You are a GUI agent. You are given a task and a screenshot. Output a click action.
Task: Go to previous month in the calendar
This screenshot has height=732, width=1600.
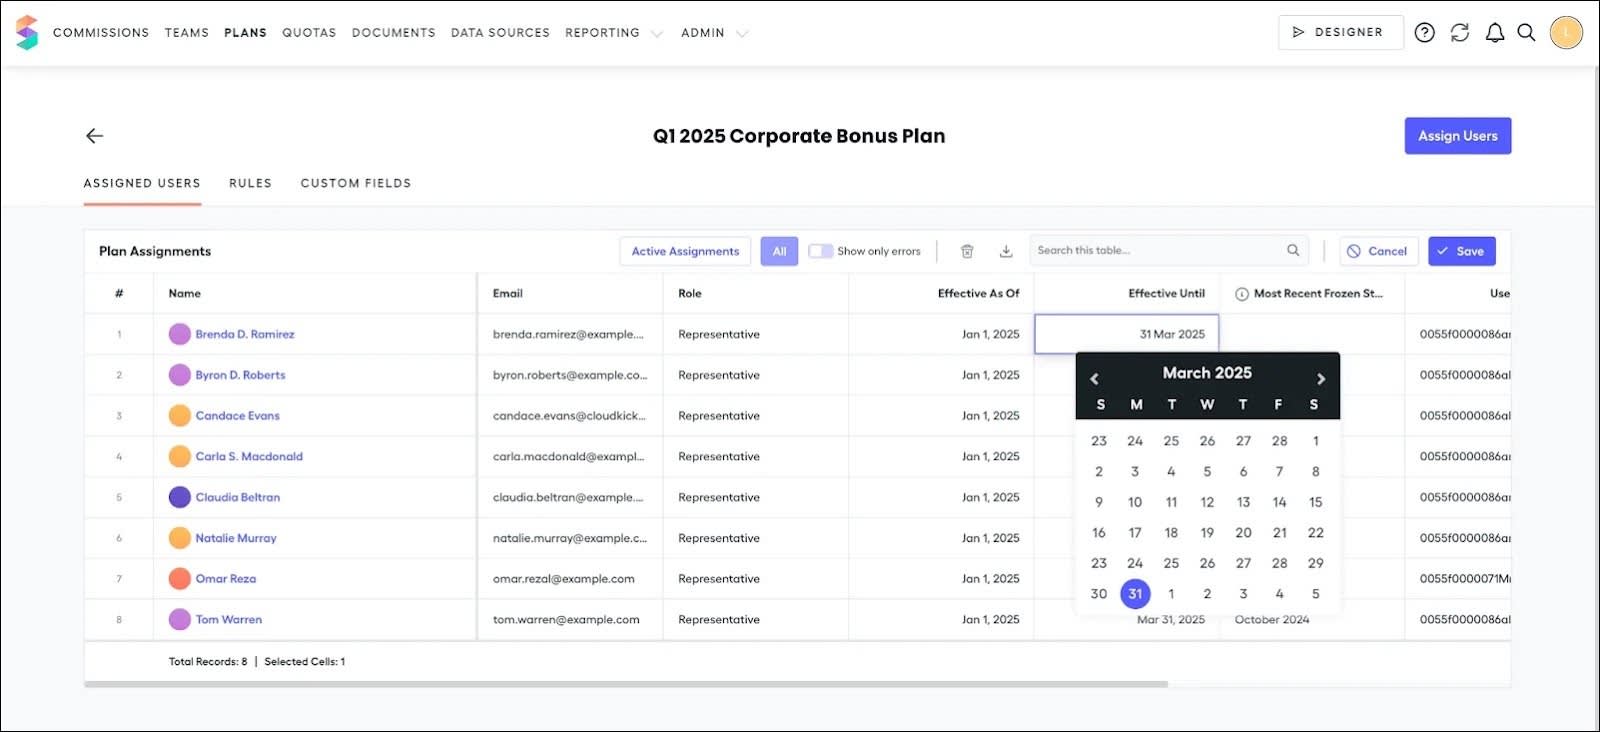[x=1094, y=379]
